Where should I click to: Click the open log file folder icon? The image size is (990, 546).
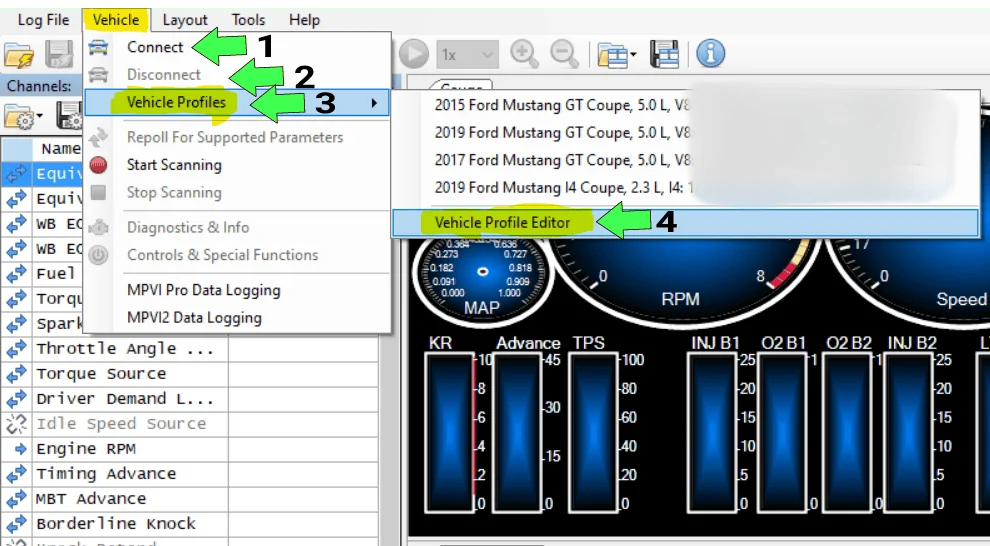pos(19,55)
